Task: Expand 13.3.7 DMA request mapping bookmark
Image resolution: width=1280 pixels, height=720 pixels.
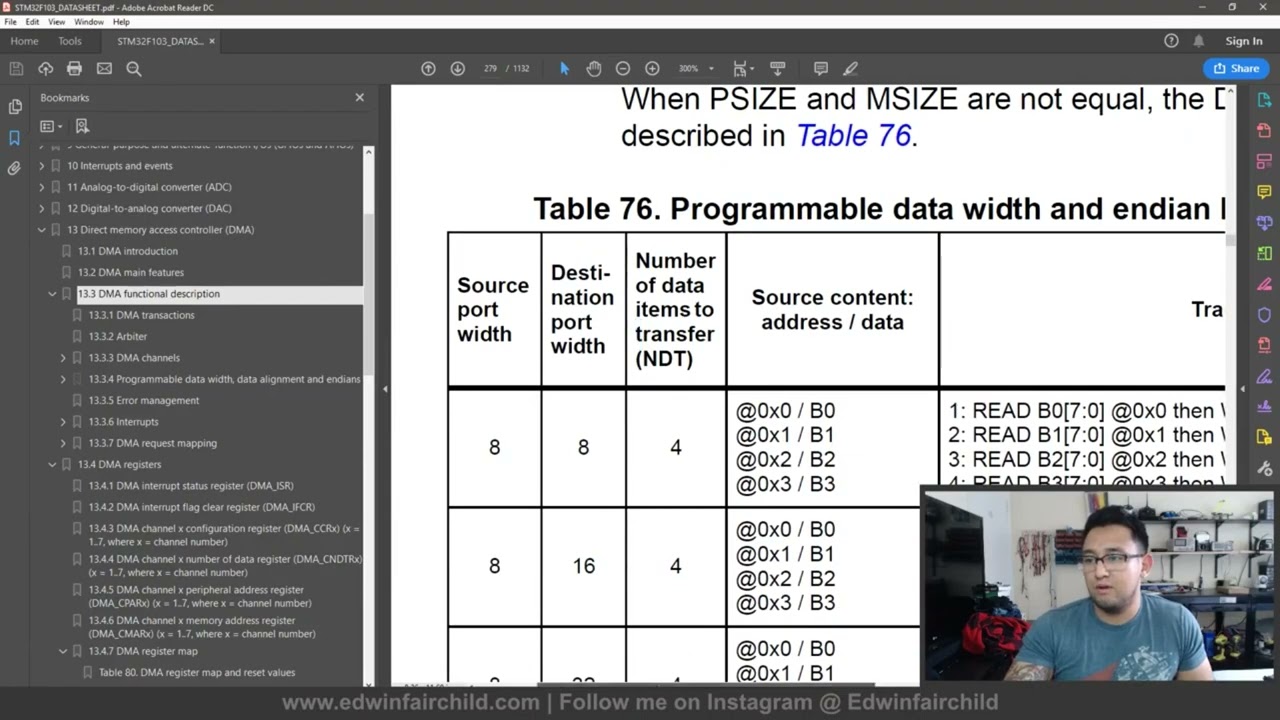Action: click(63, 443)
